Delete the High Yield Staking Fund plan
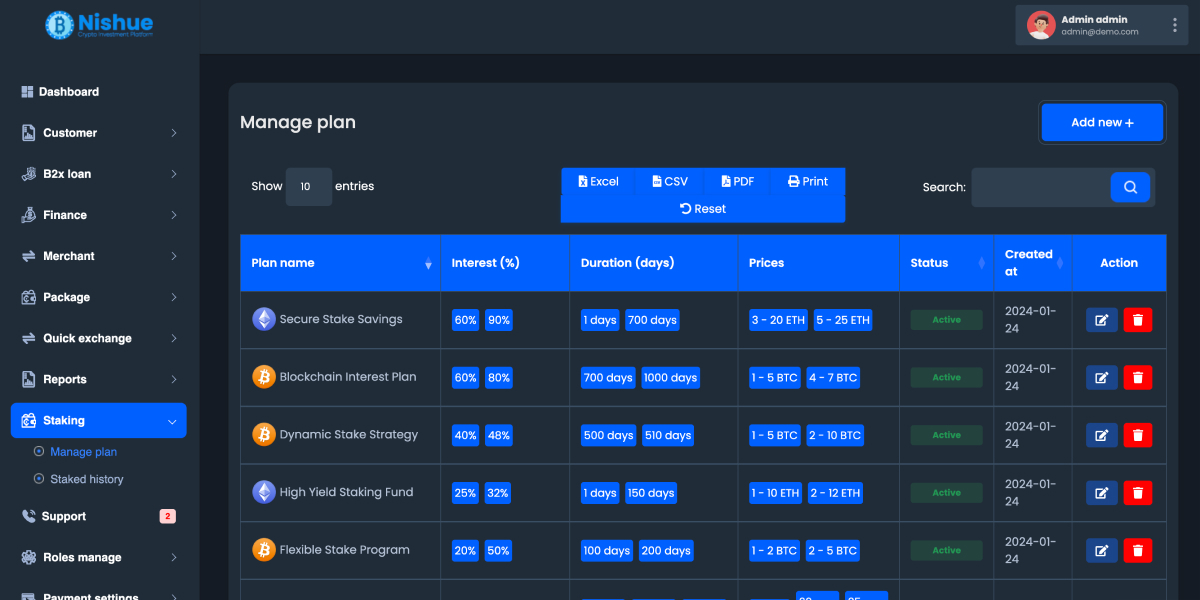Viewport: 1200px width, 600px height. (x=1137, y=493)
